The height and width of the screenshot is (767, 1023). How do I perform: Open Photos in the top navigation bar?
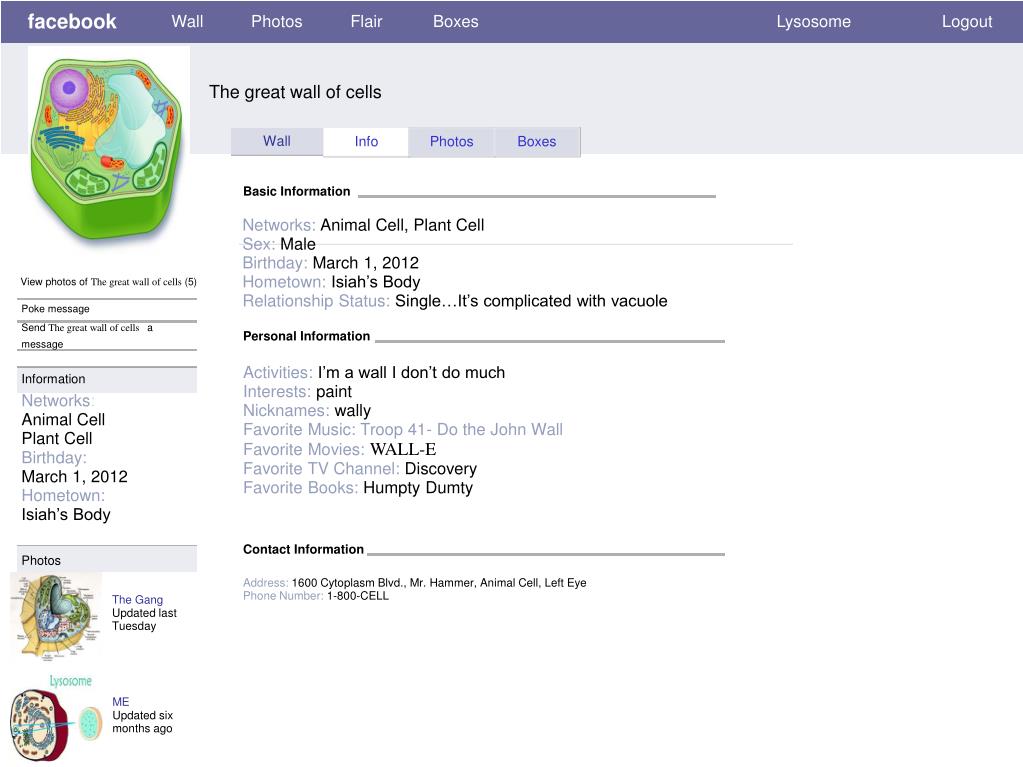click(x=277, y=22)
